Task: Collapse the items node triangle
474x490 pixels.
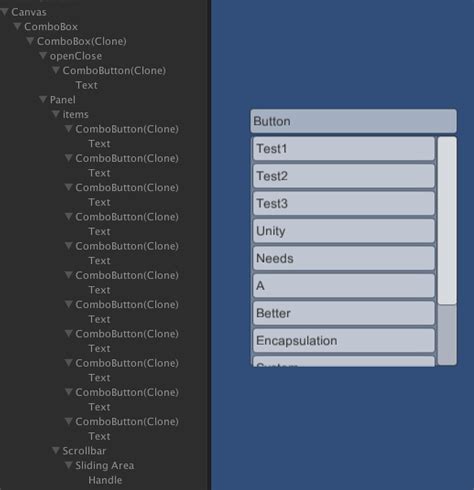Action: pyautogui.click(x=56, y=114)
